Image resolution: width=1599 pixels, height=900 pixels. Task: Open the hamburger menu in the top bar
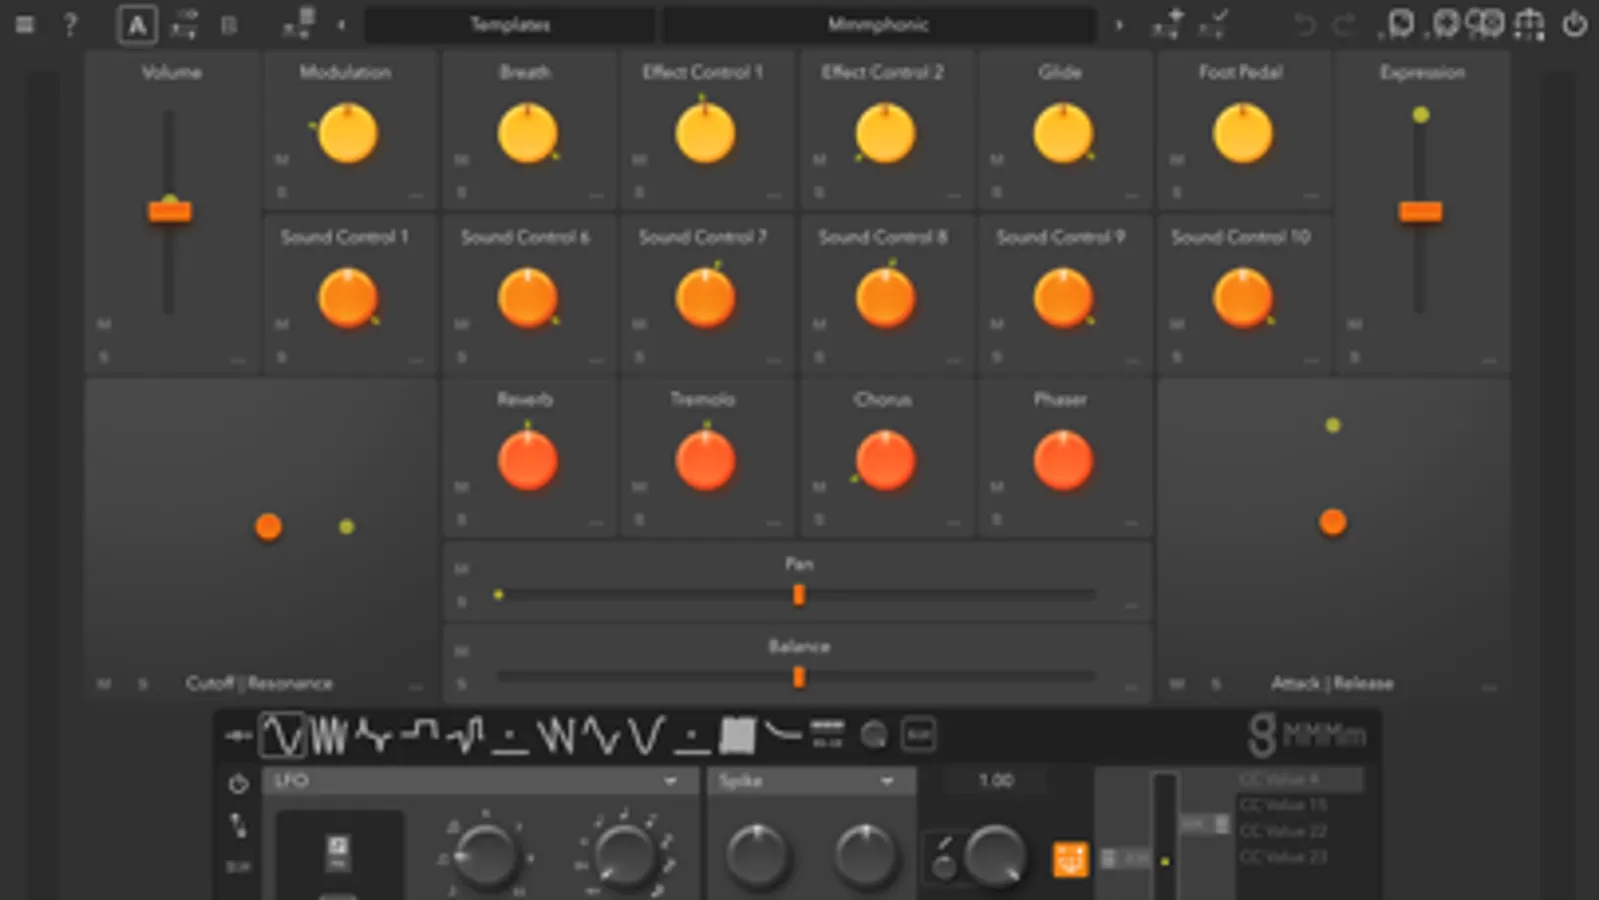pos(25,24)
